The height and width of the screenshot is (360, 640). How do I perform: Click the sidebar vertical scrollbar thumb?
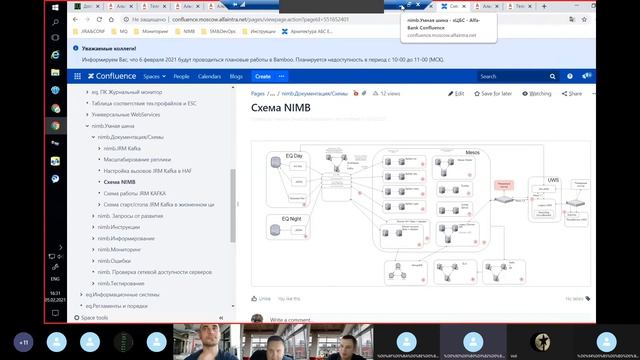(233, 206)
